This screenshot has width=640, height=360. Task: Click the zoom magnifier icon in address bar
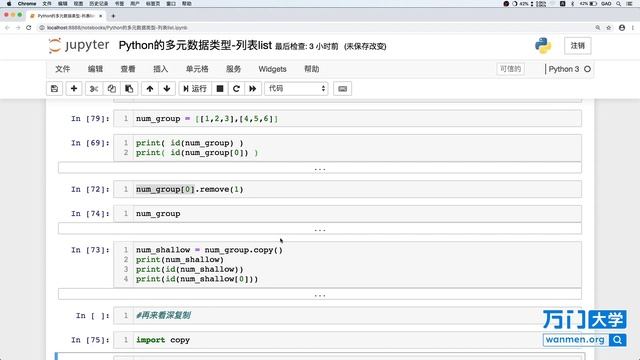[x=598, y=28]
